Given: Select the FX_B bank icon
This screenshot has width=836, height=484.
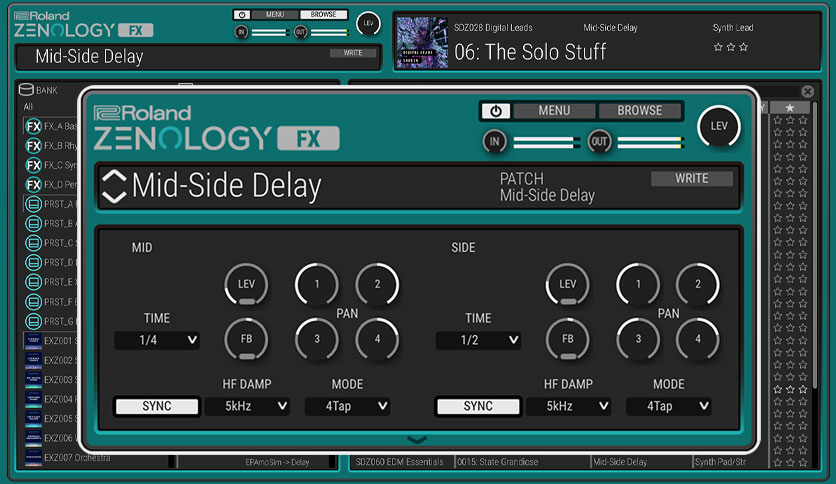Looking at the screenshot, I should tap(34, 146).
